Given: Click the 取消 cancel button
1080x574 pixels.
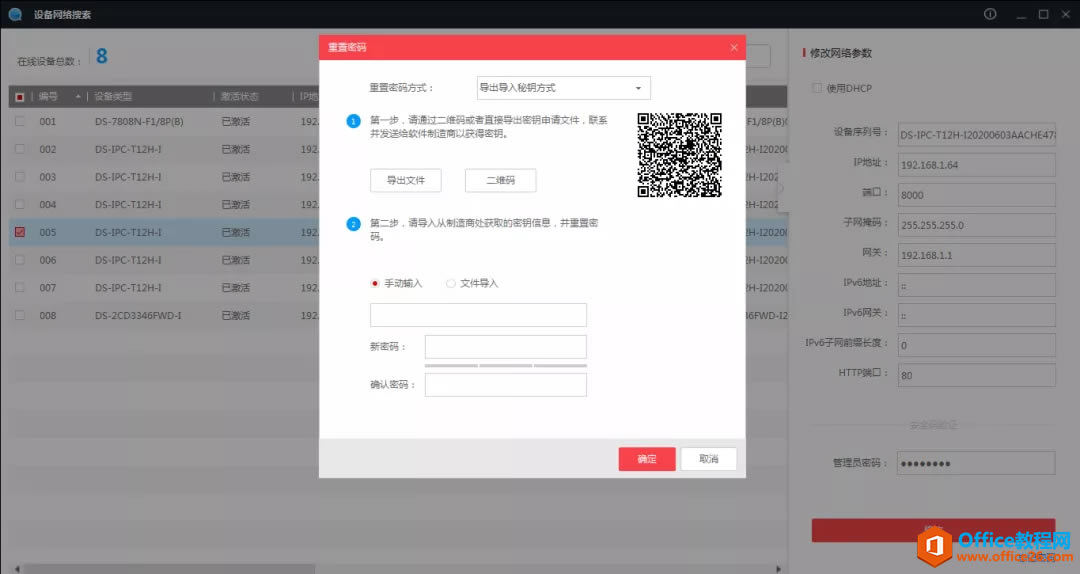Looking at the screenshot, I should tap(709, 459).
